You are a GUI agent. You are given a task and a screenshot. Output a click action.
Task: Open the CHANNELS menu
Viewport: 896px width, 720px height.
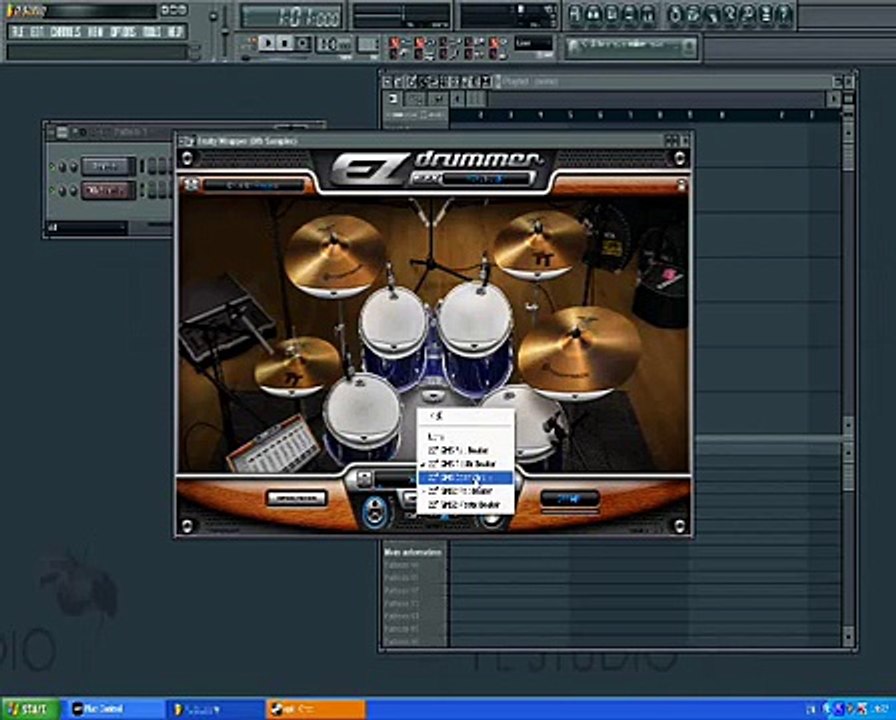[65, 32]
